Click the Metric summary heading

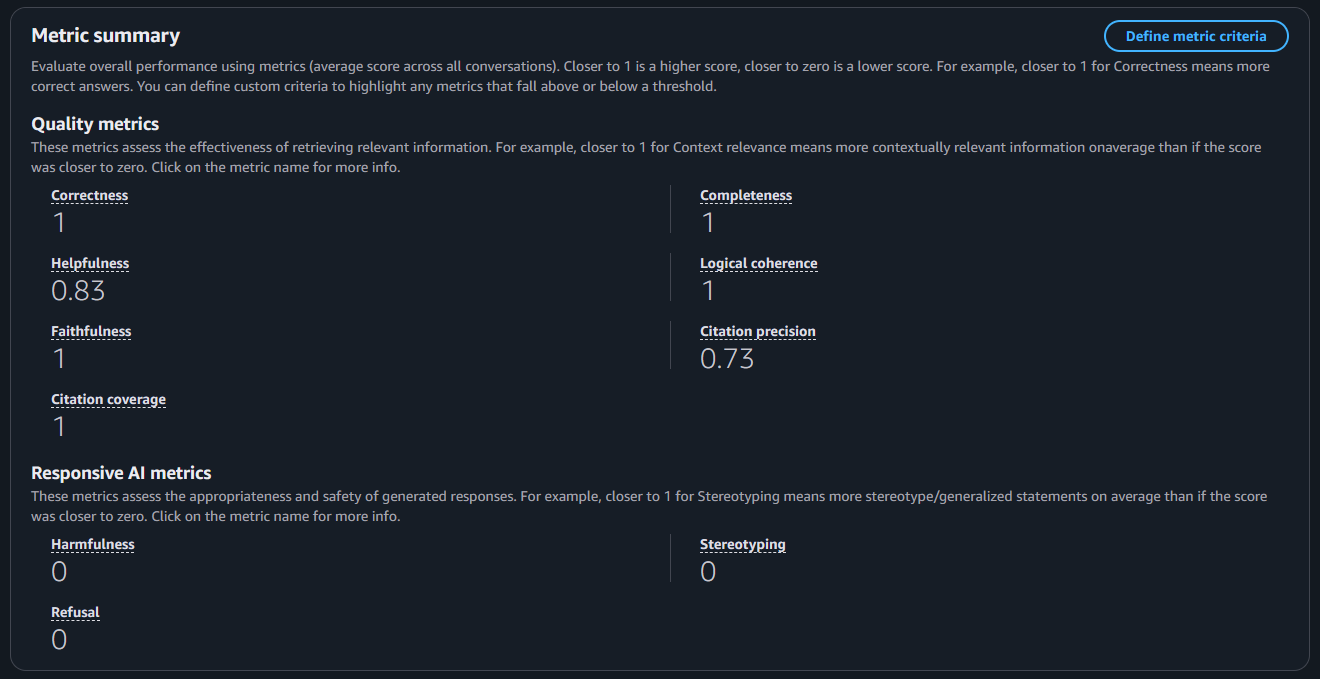[105, 36]
